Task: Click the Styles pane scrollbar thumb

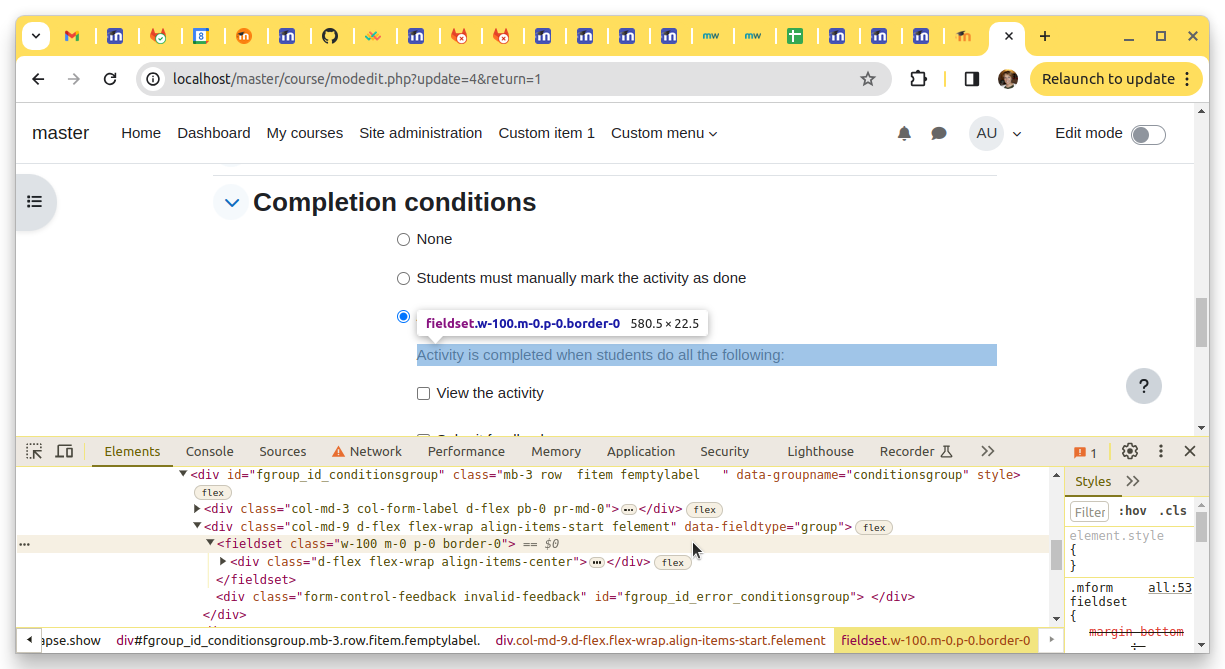Action: [1202, 525]
